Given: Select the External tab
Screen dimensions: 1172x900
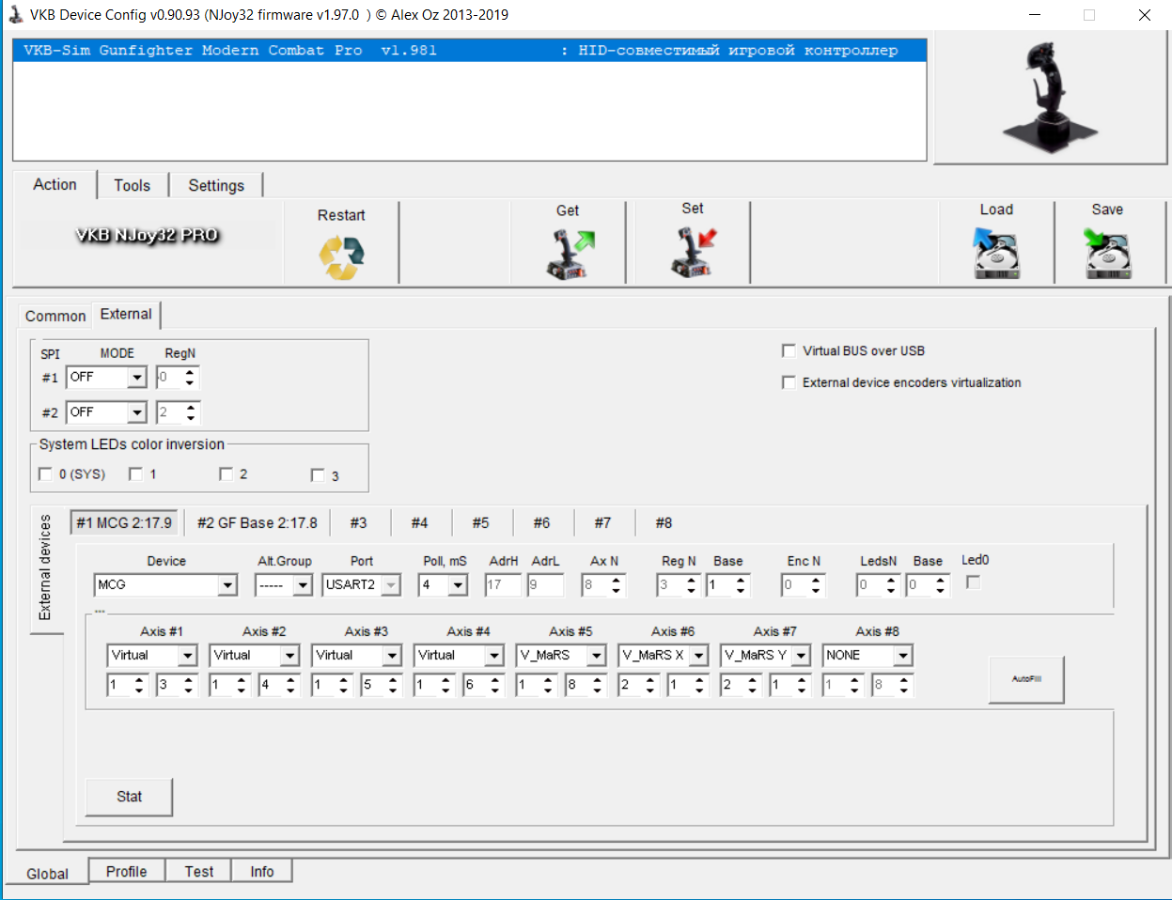Looking at the screenshot, I should coord(126,314).
